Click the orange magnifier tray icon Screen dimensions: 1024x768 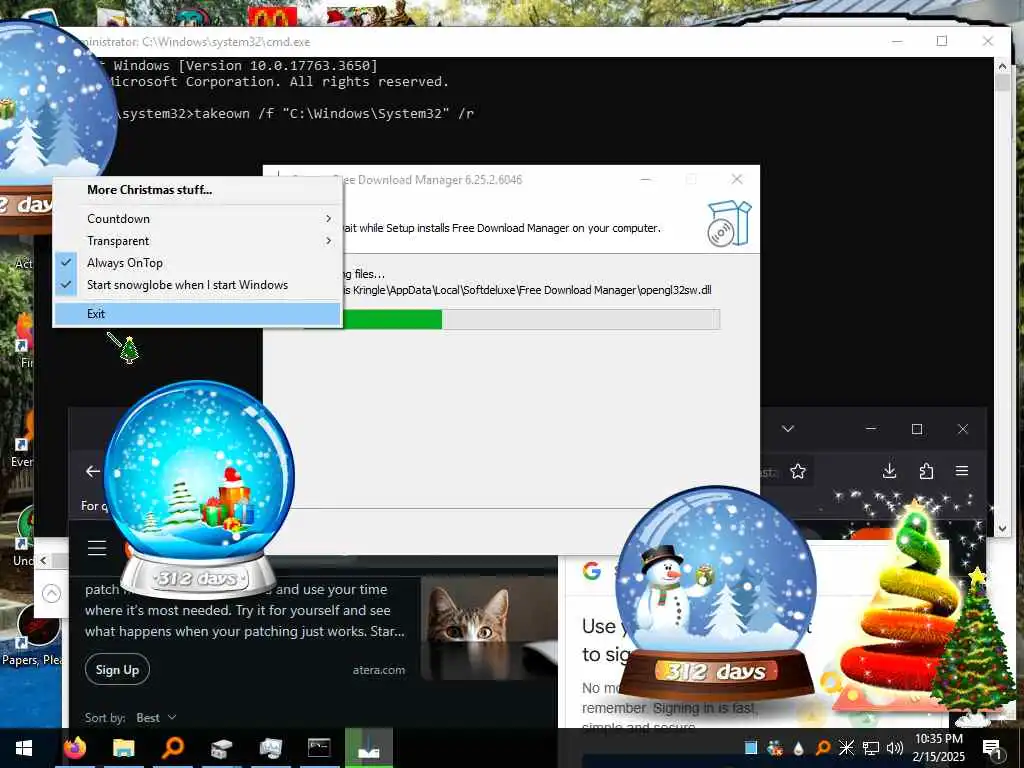coord(823,748)
